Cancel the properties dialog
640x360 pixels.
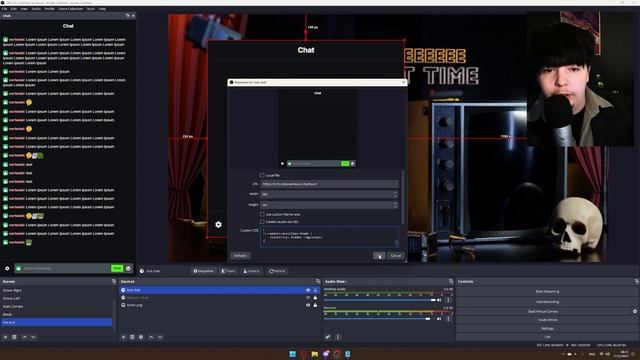(396, 256)
